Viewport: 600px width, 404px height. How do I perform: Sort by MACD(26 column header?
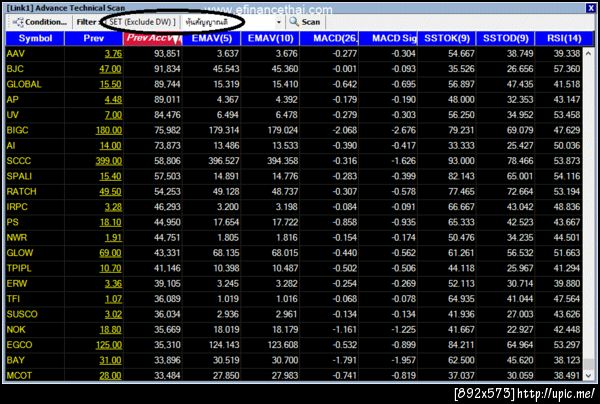(329, 38)
